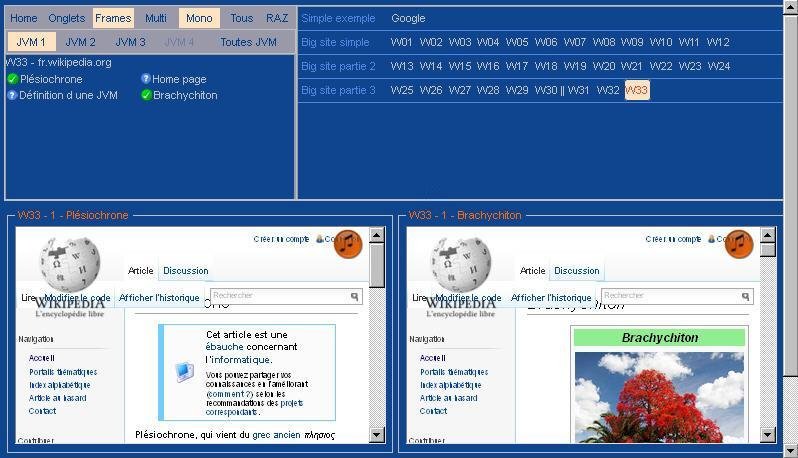Open Discussion tab in Brachychiton frame

pos(577,271)
